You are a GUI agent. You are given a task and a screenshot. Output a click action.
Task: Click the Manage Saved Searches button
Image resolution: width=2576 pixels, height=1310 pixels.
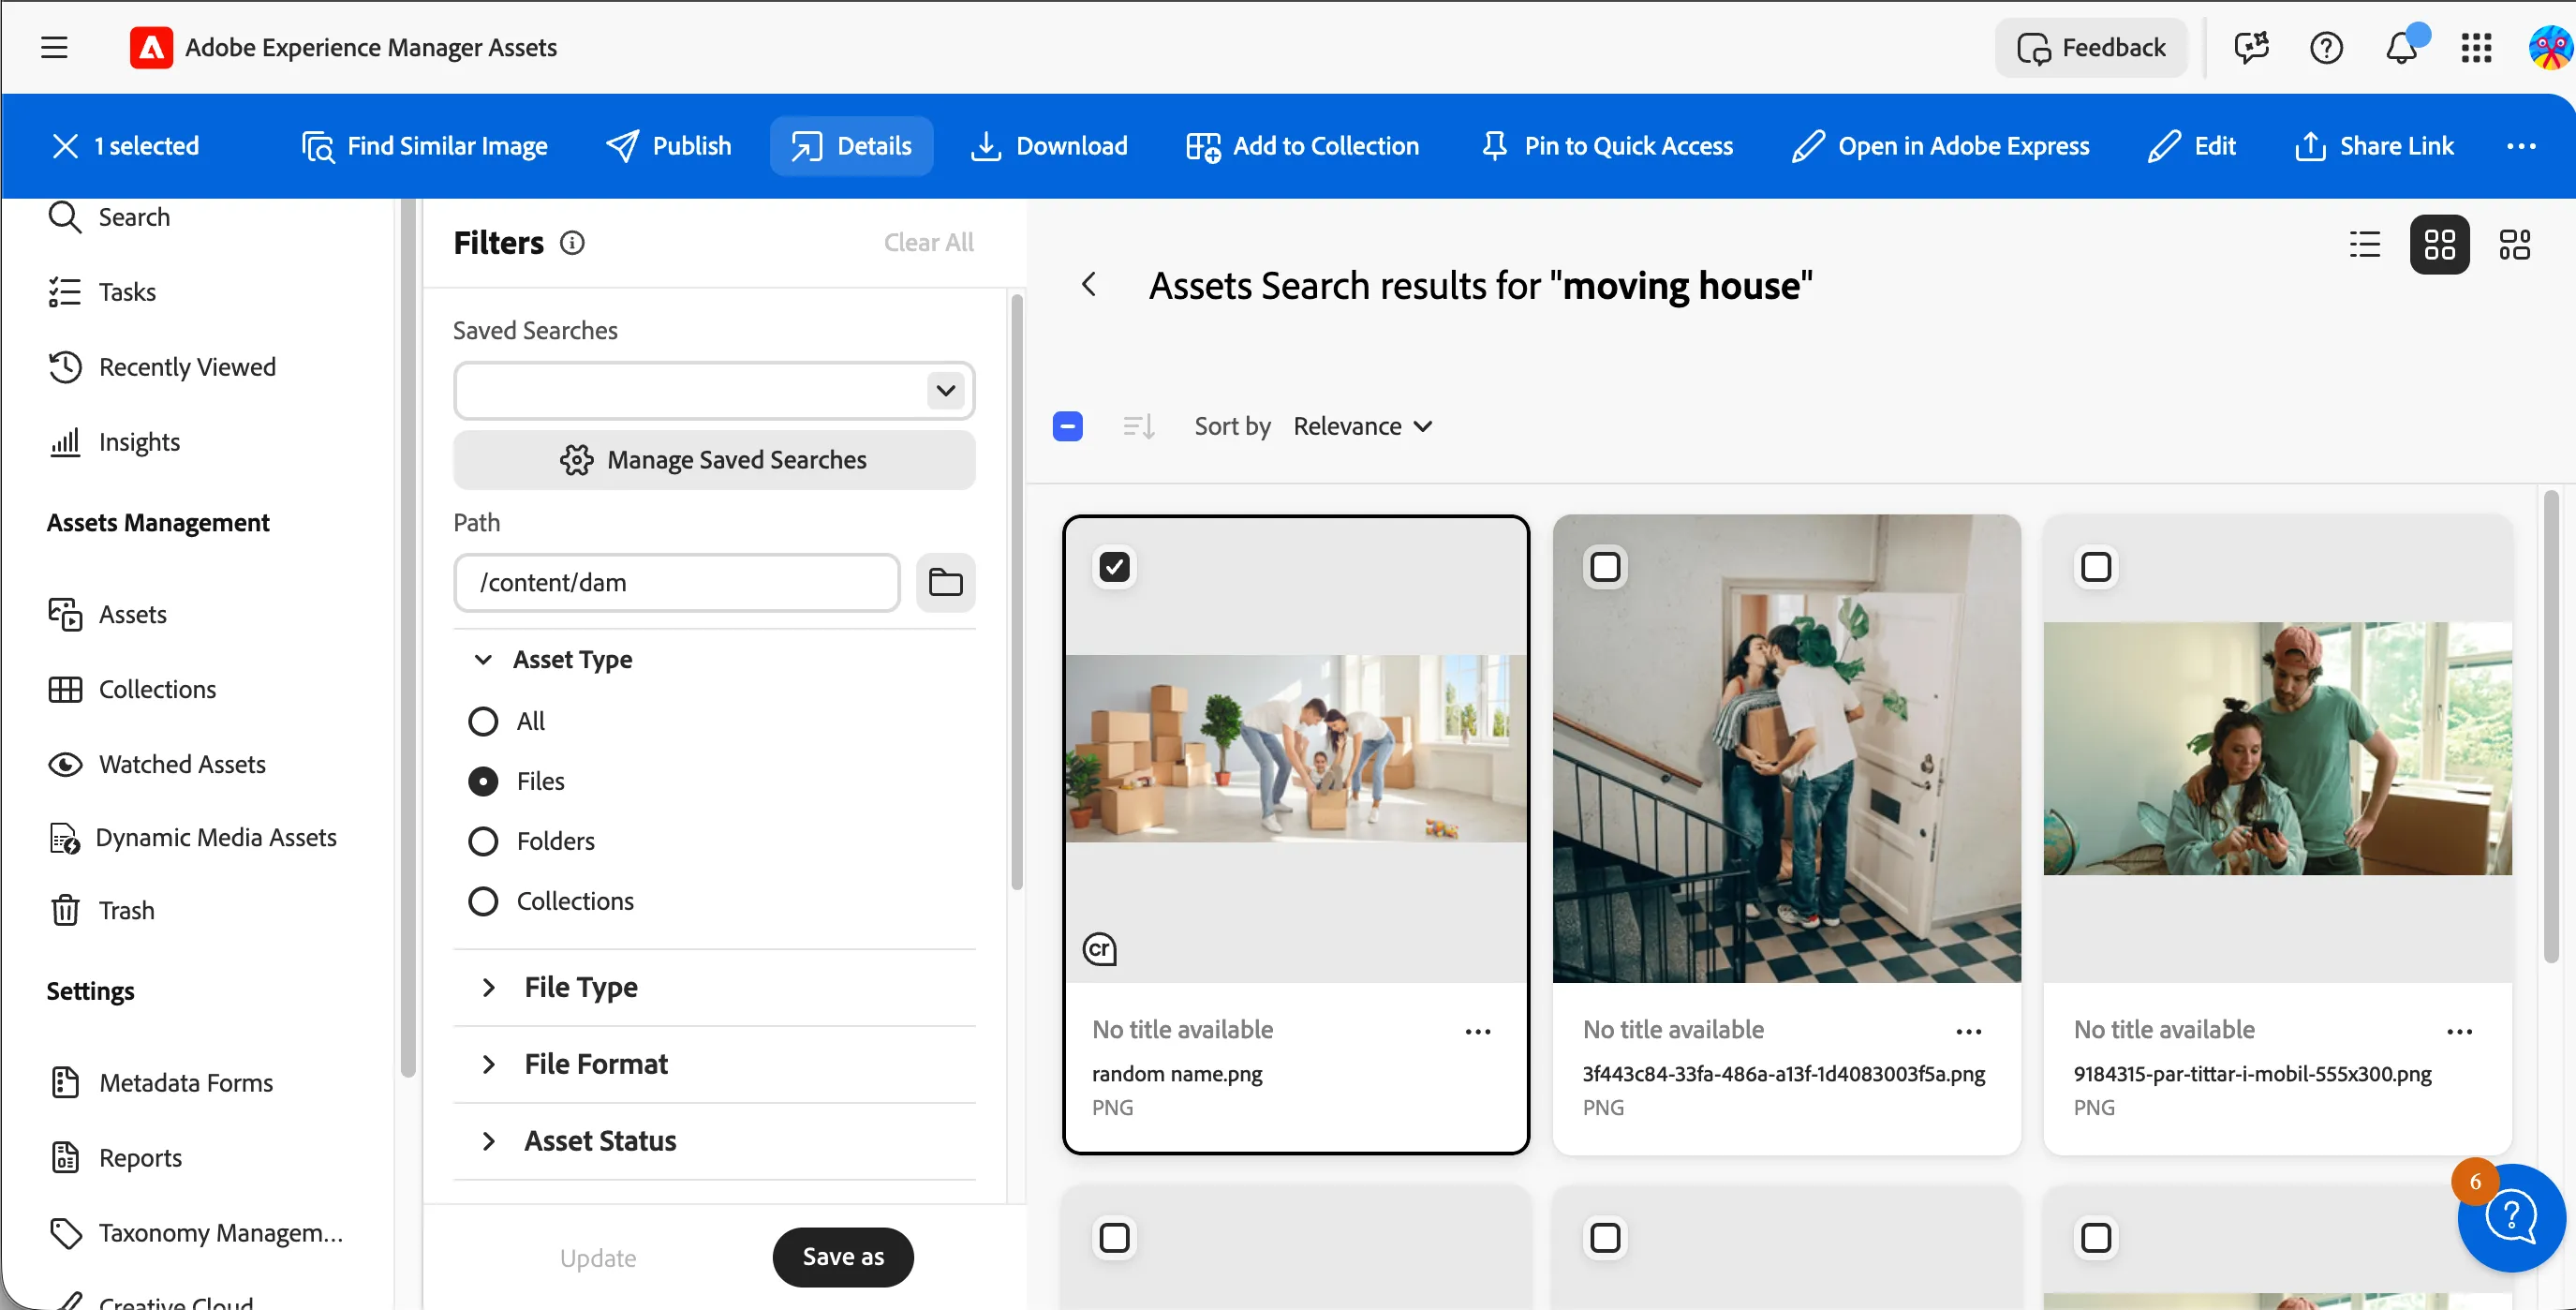point(714,460)
